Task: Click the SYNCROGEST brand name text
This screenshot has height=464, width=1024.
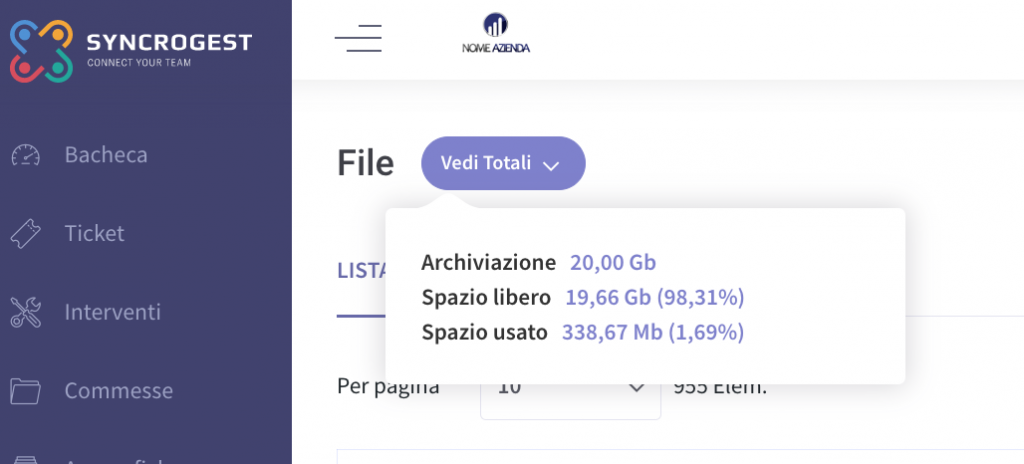Action: [169, 43]
